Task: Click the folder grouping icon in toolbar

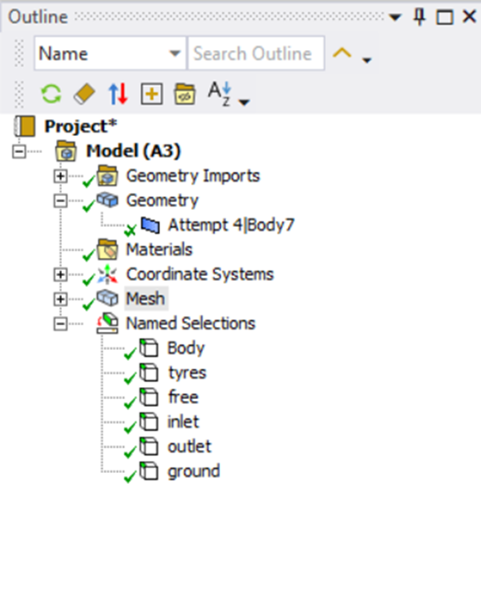Action: [x=184, y=94]
